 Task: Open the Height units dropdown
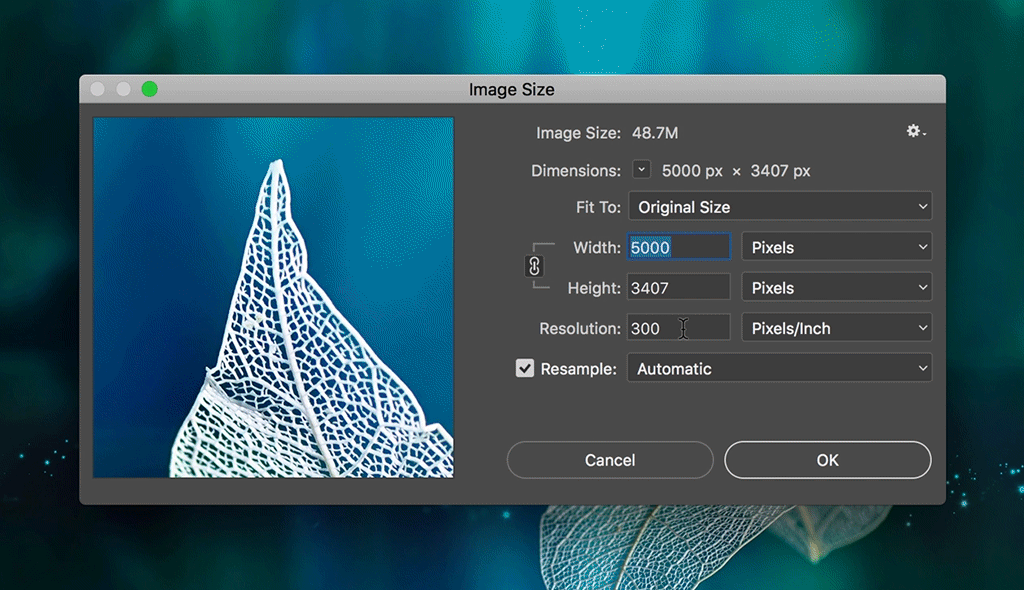click(x=836, y=288)
